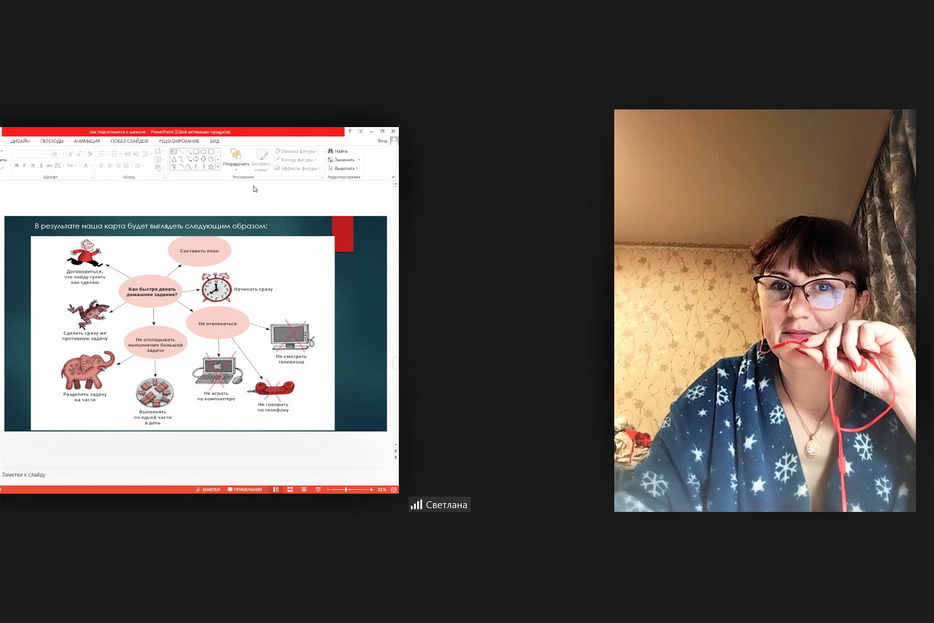The image size is (934, 623).
Task: Expand the Заменить dropdown
Action: 344,160
